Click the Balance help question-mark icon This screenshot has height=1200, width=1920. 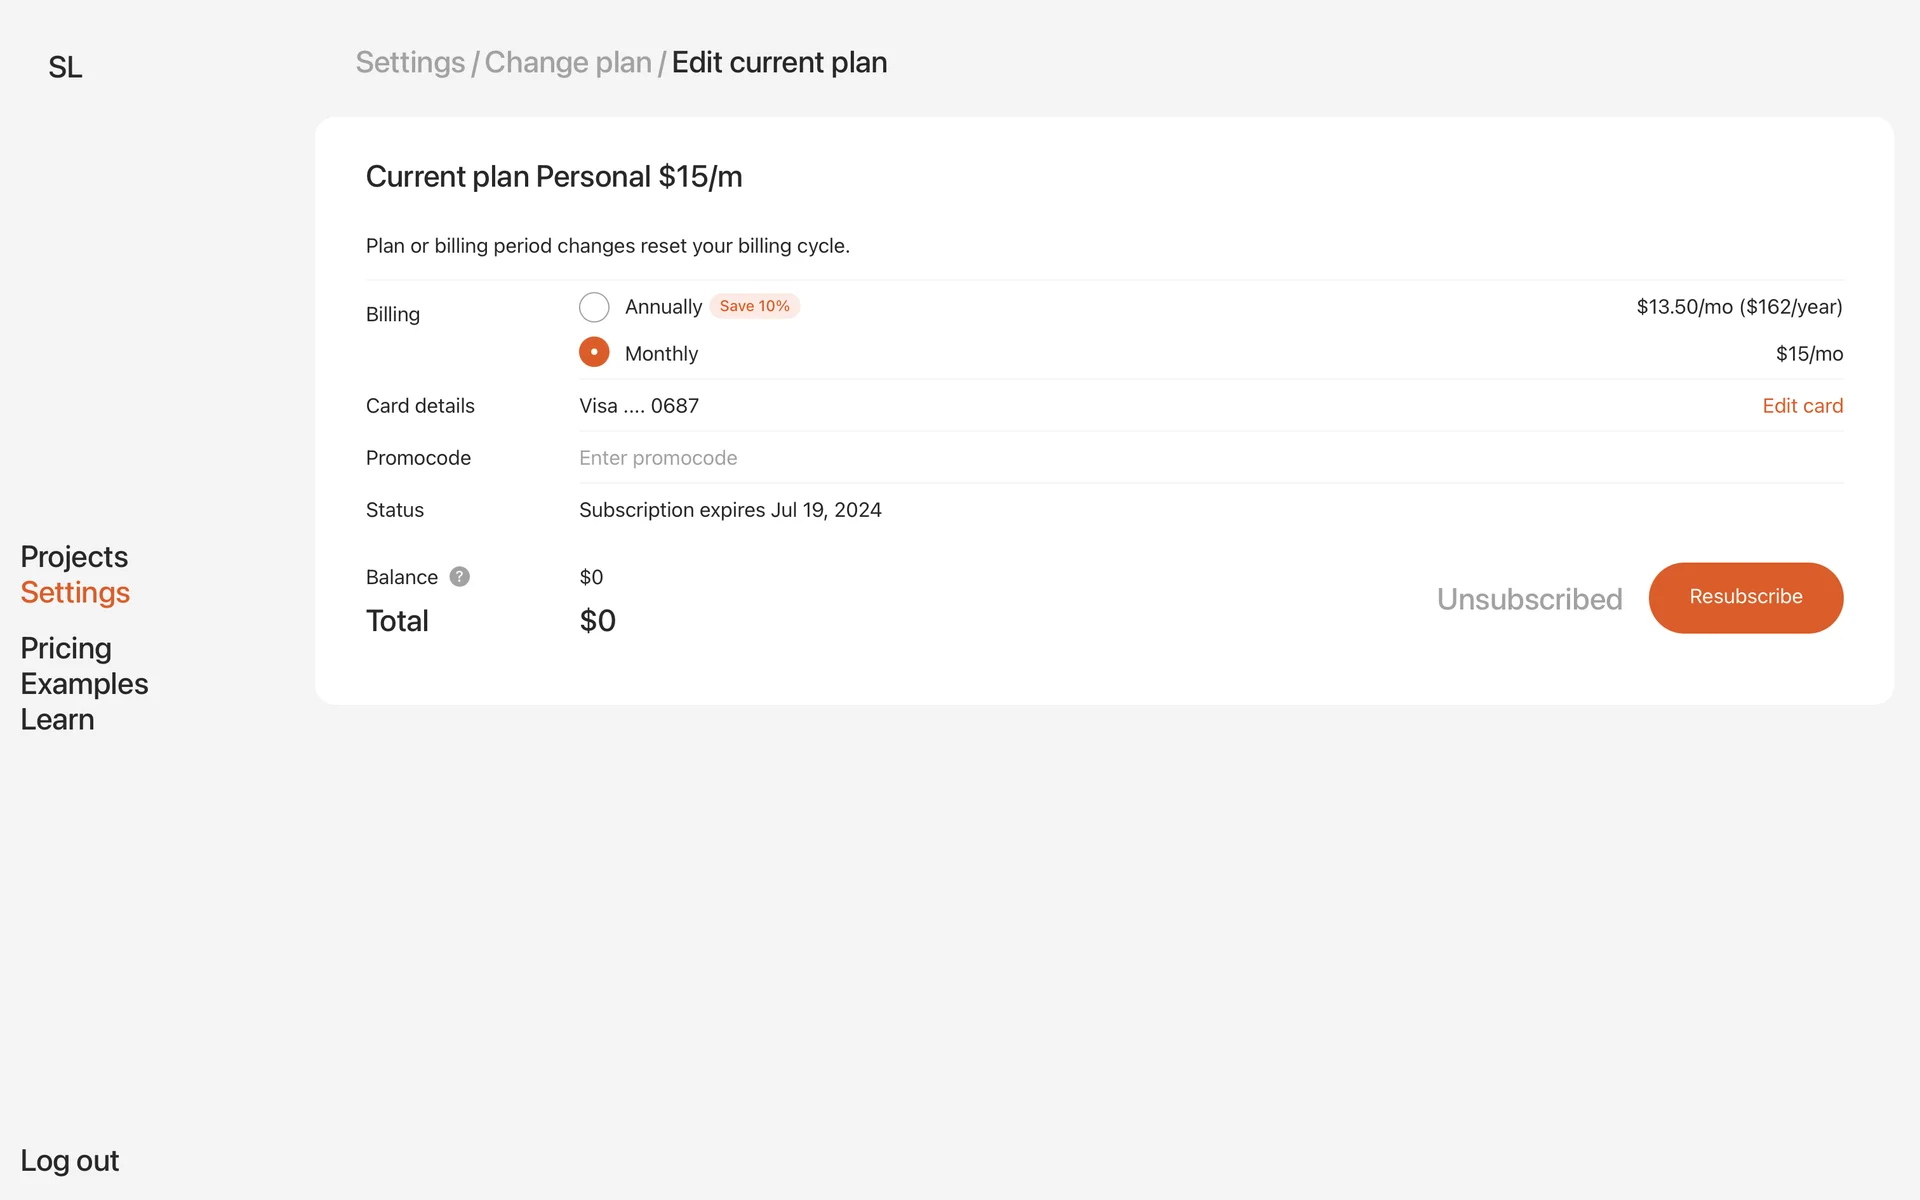coord(459,577)
